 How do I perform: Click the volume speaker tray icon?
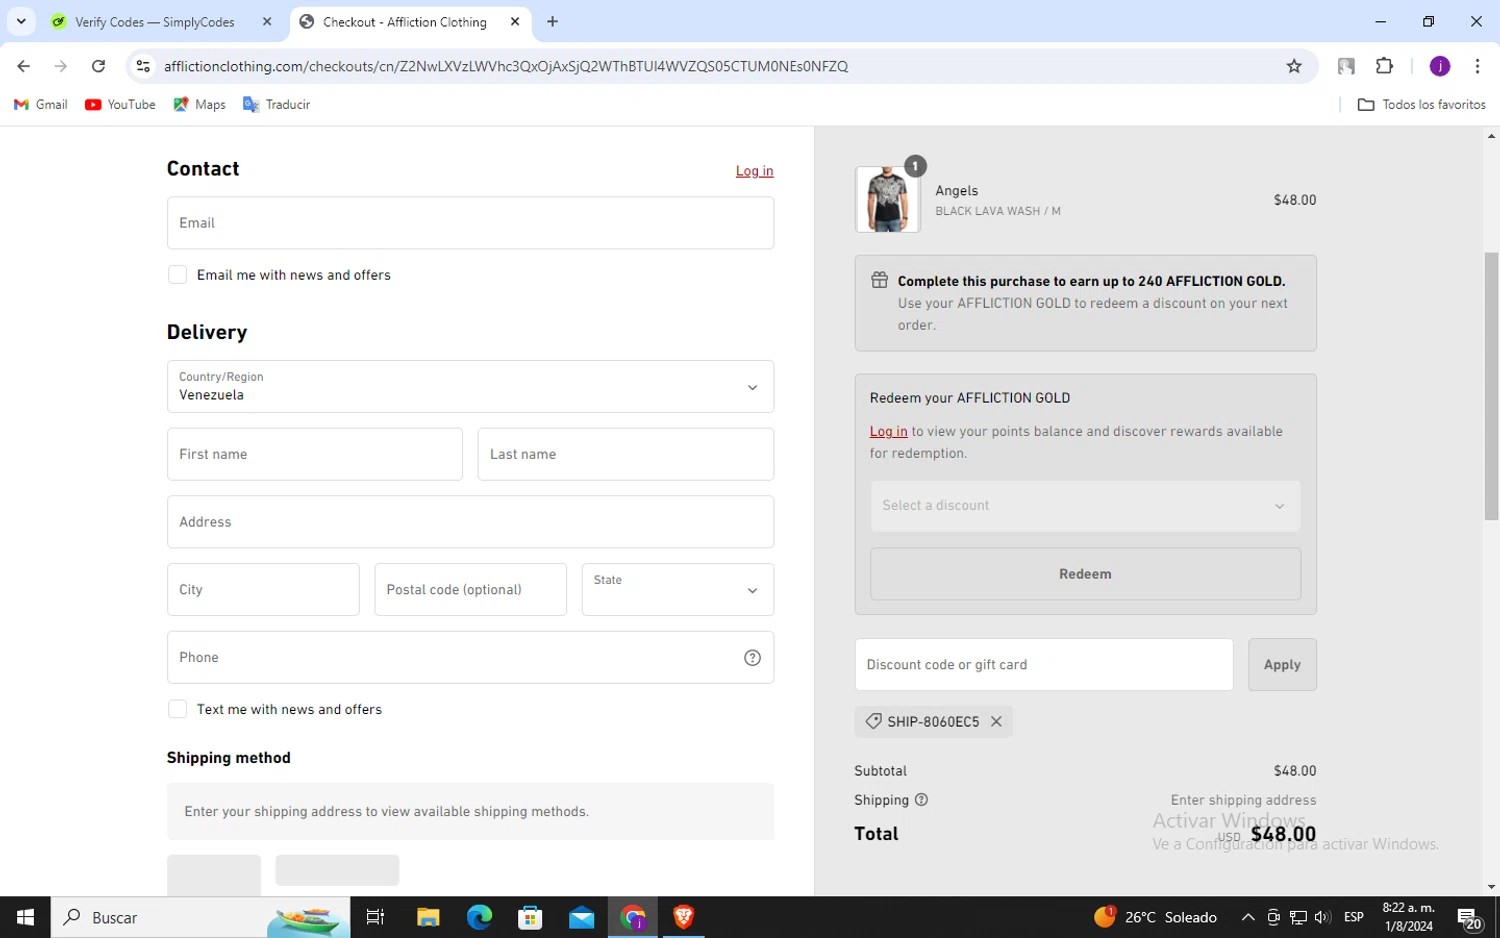point(1322,917)
